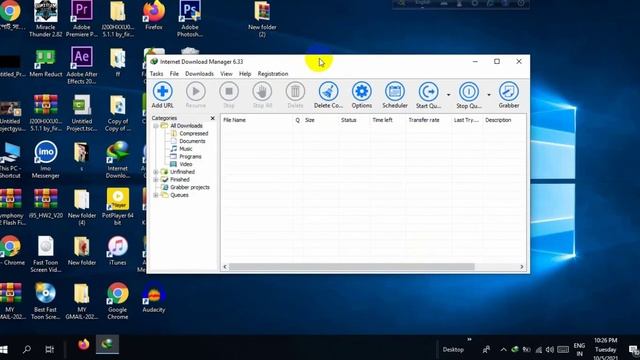The width and height of the screenshot is (640, 360).
Task: Click the Adobe Photoshop desktop icon
Action: 190,18
